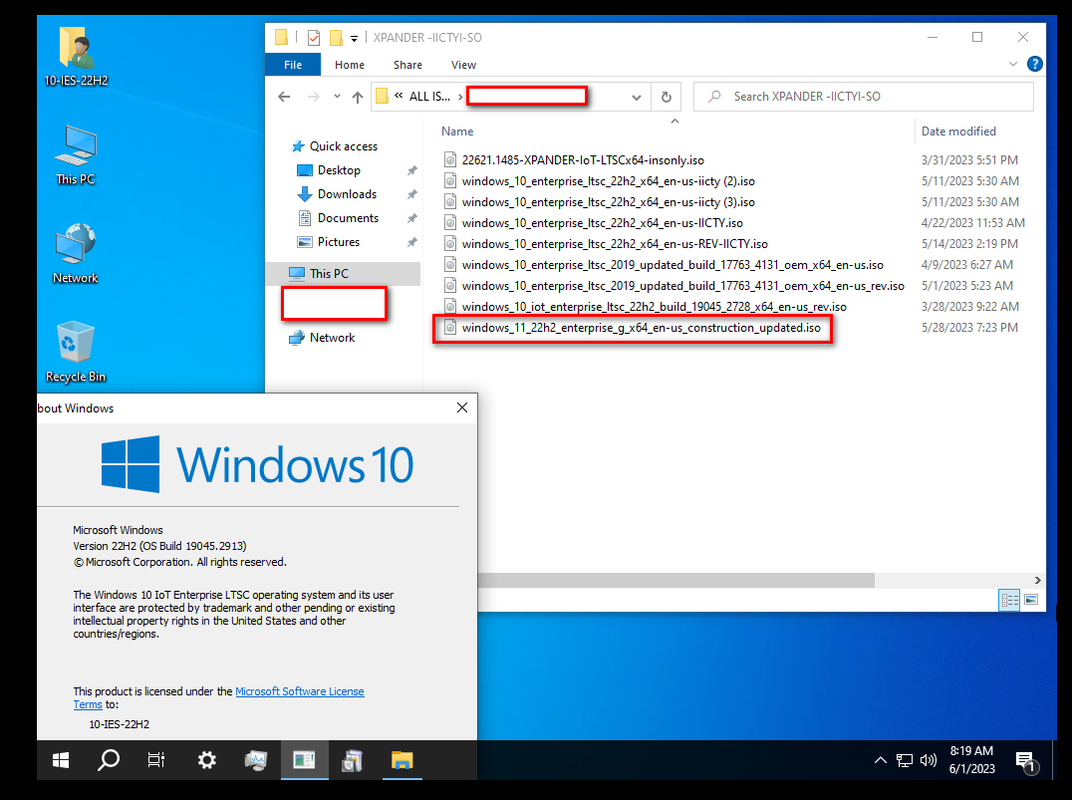Viewport: 1072px width, 800px height.
Task: Switch to details view layout icon
Action: click(1009, 600)
